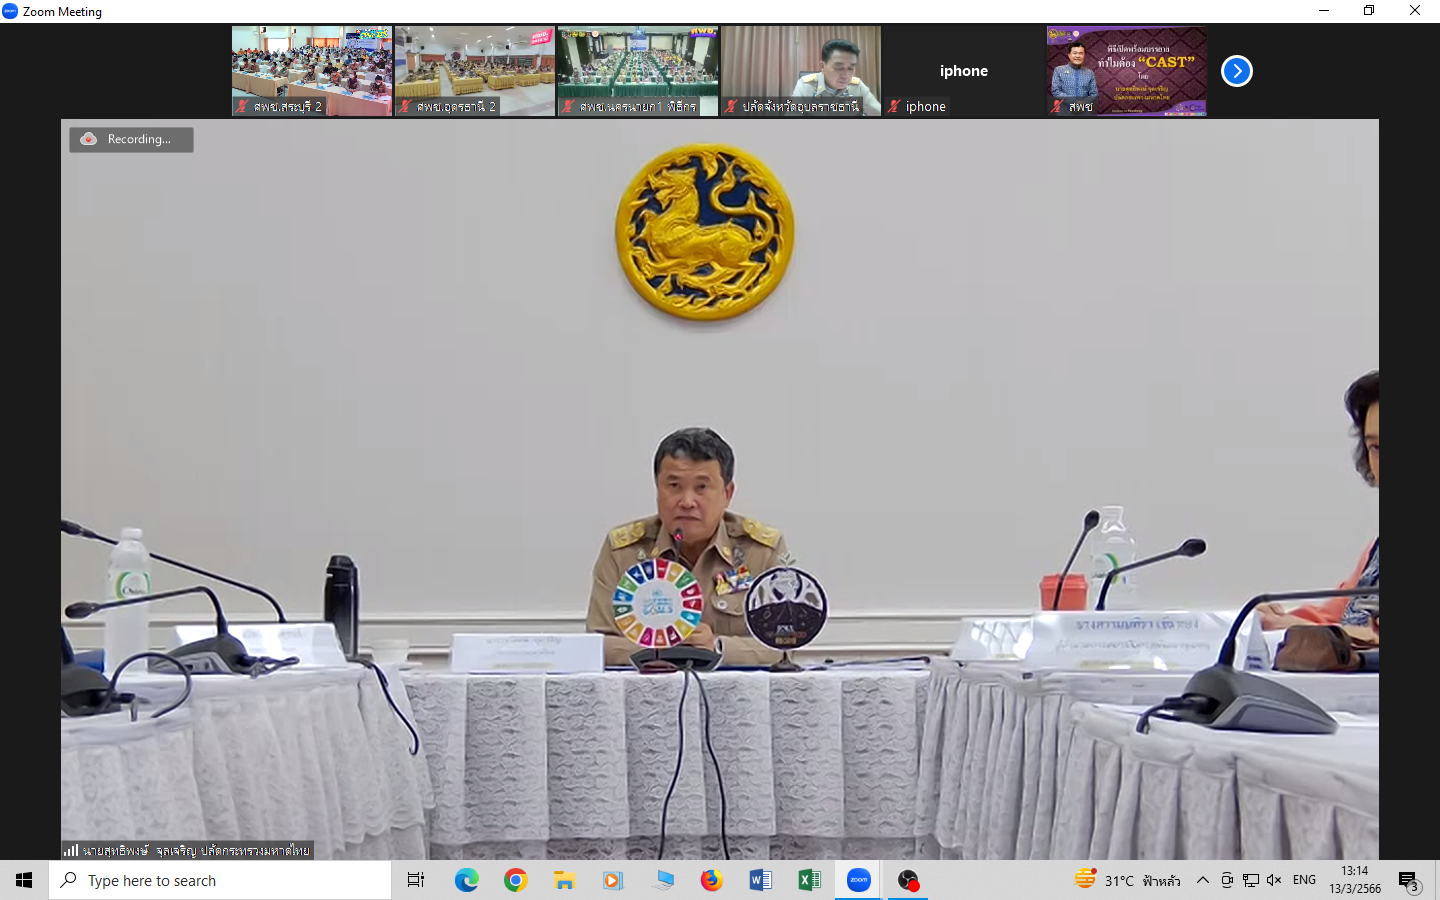Open Microsoft Edge from the taskbar
Image resolution: width=1440 pixels, height=900 pixels.
click(x=466, y=880)
